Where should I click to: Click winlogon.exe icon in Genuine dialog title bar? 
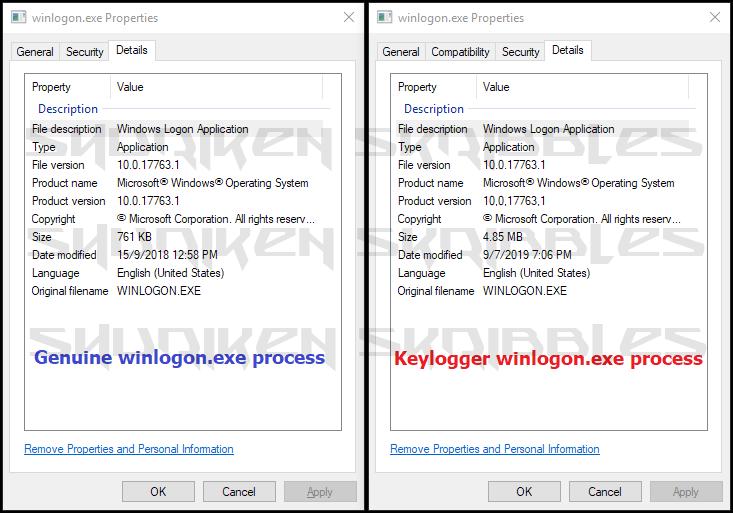click(19, 18)
